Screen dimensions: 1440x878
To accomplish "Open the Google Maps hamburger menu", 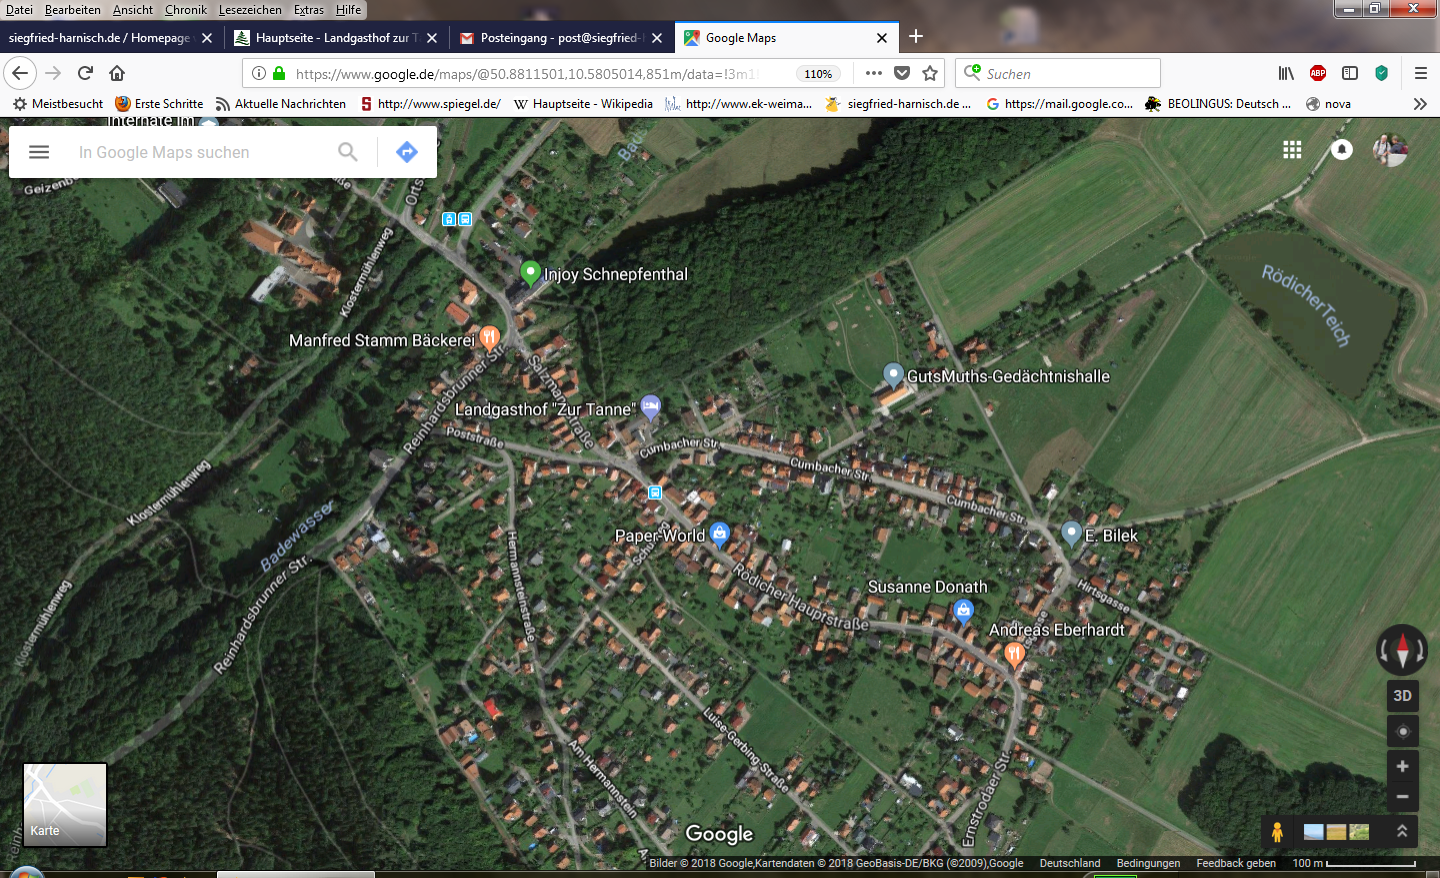I will click(x=39, y=152).
